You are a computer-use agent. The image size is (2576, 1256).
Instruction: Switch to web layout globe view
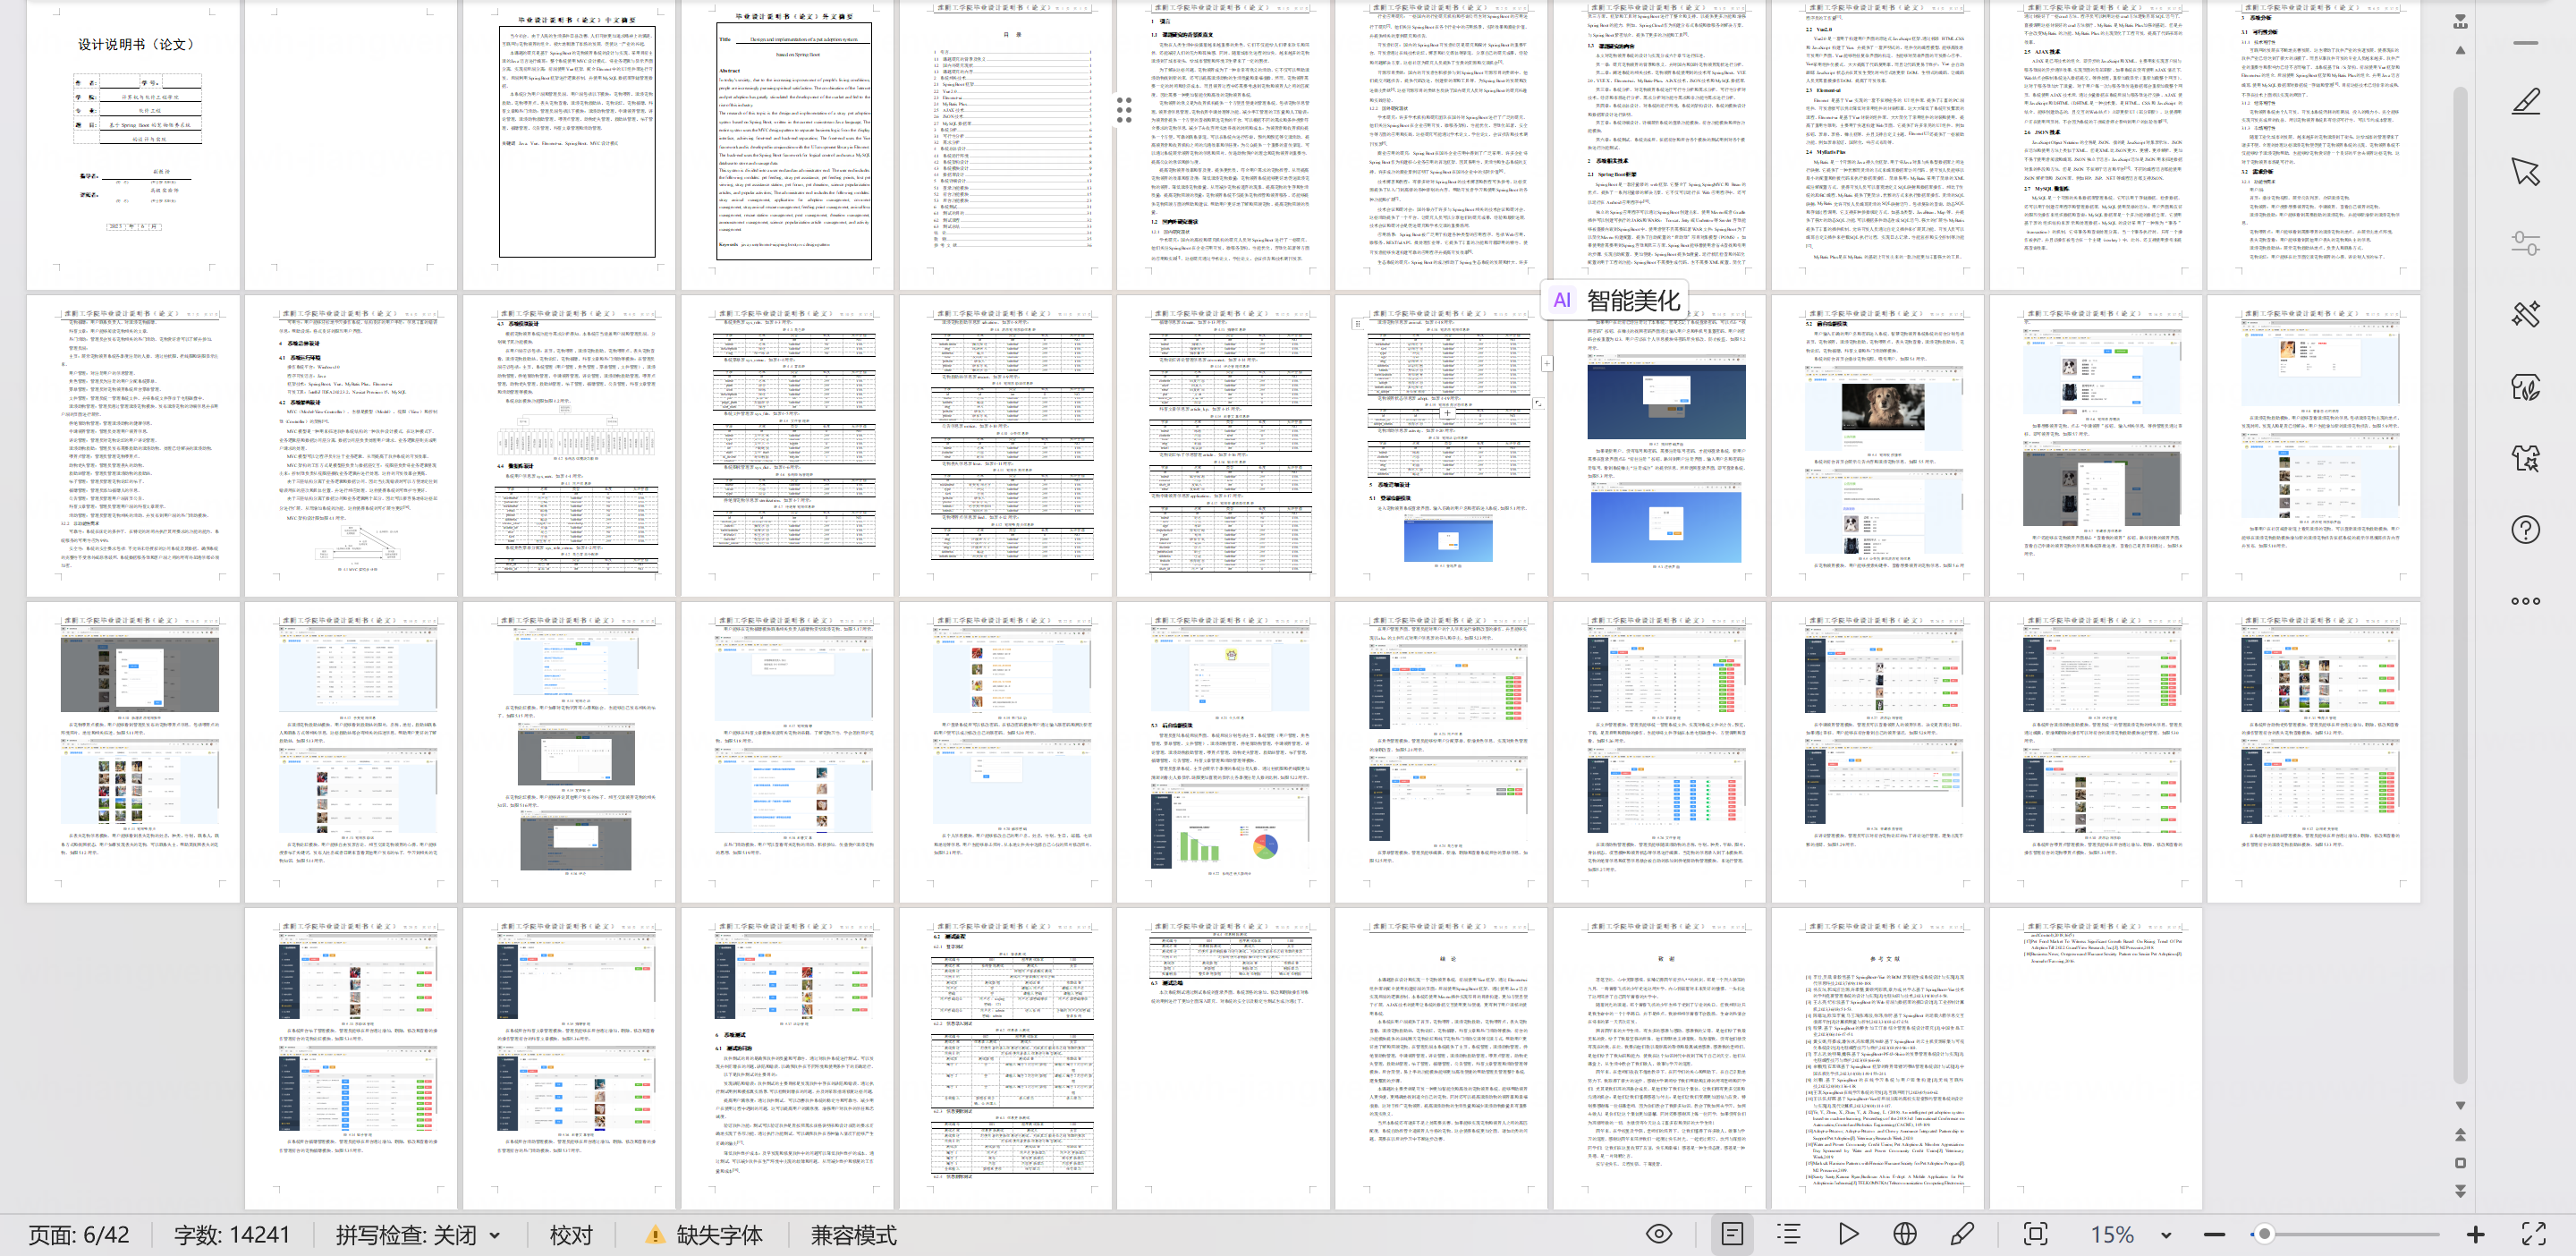point(1905,1234)
